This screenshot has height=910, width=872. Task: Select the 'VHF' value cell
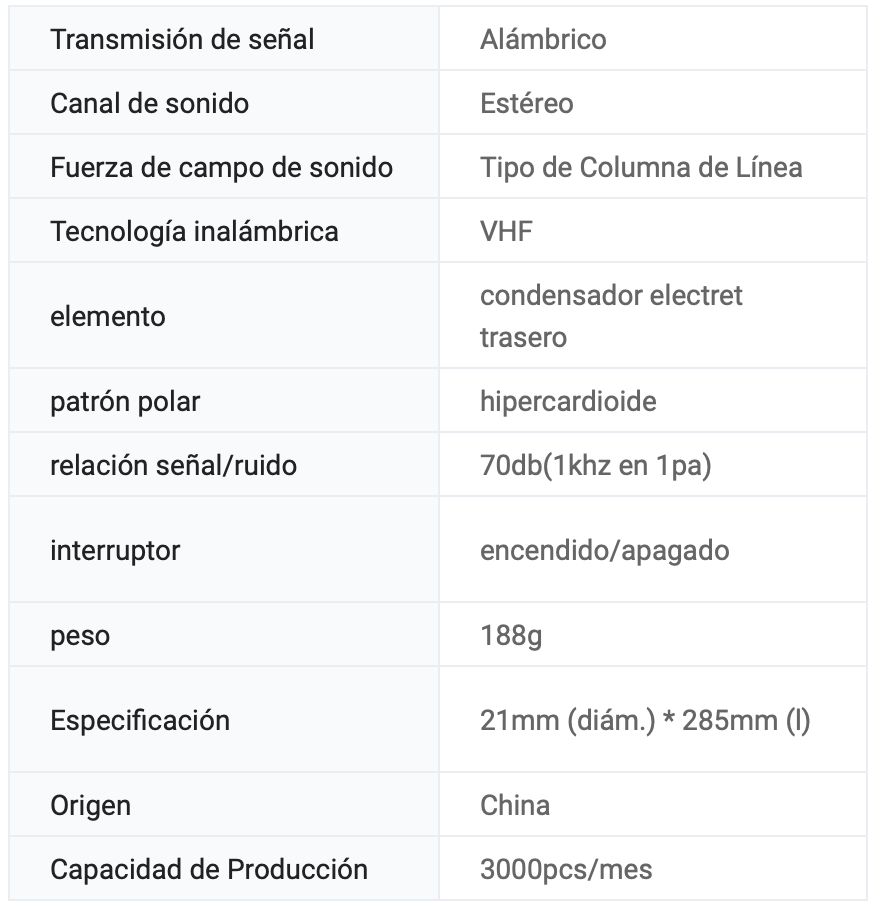tap(506, 231)
